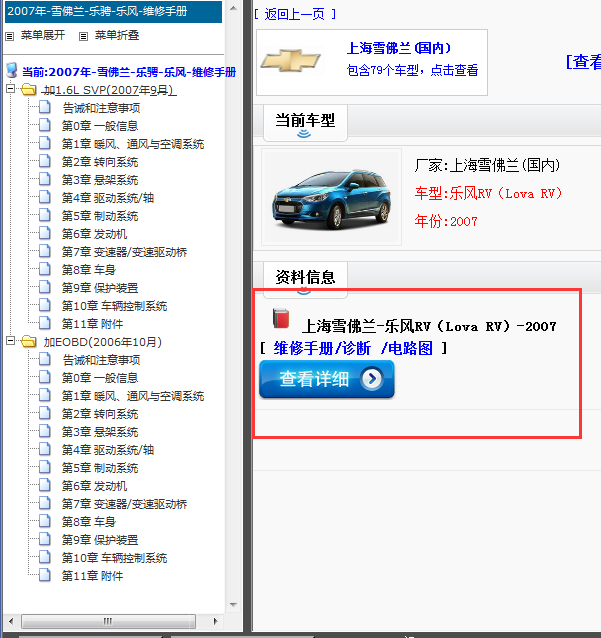The image size is (601, 638).
Task: Collapse the 加1.6L SVP(2007年9月) tree node
Action: (11, 89)
